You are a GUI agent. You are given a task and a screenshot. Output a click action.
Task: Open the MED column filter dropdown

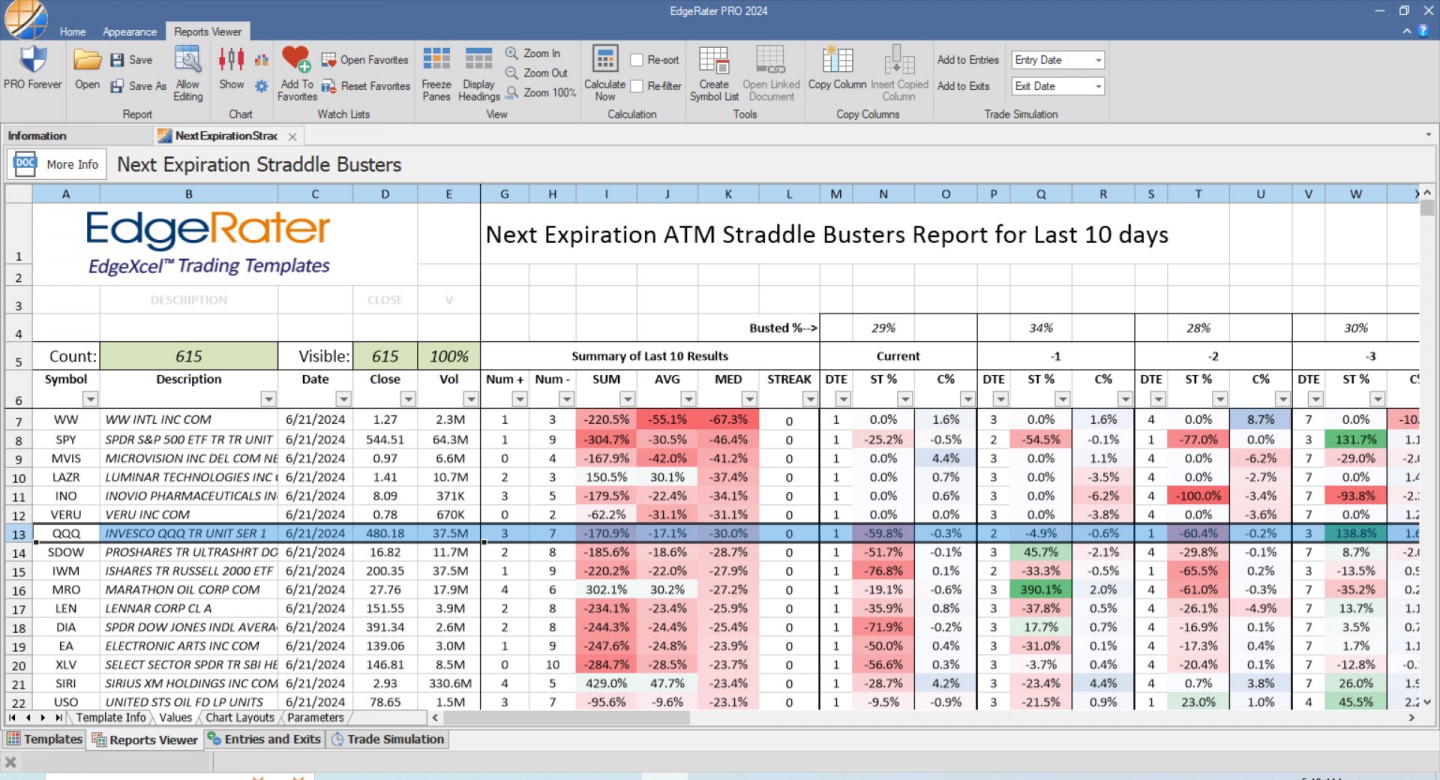click(x=748, y=399)
